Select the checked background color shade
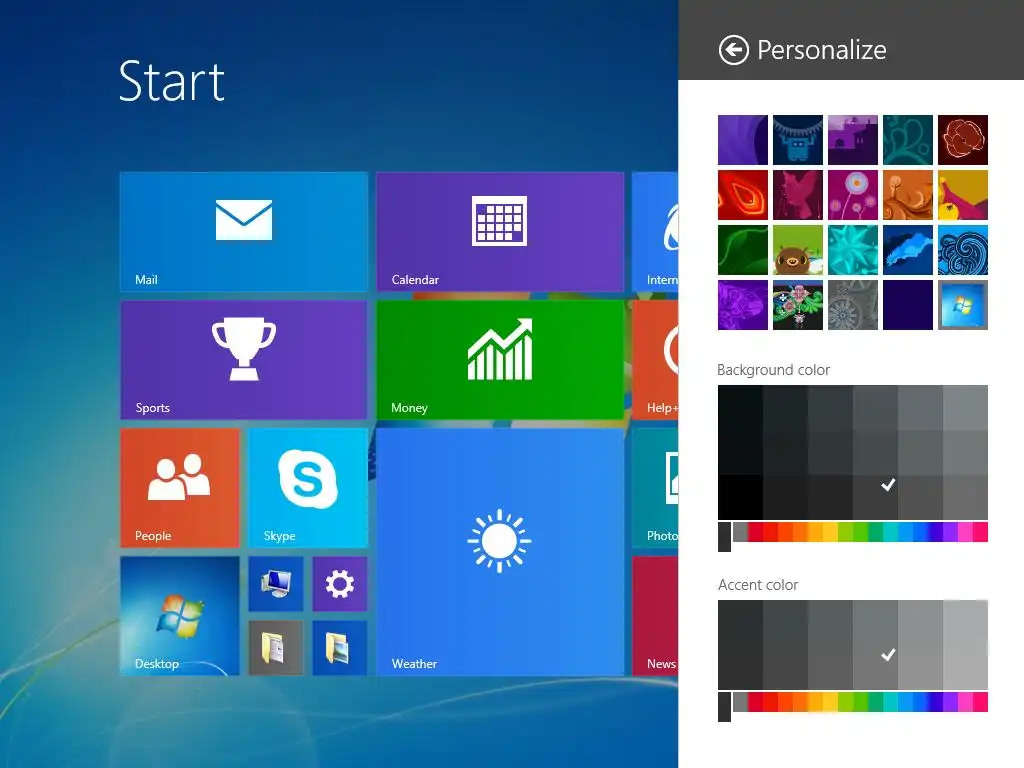 click(x=875, y=497)
